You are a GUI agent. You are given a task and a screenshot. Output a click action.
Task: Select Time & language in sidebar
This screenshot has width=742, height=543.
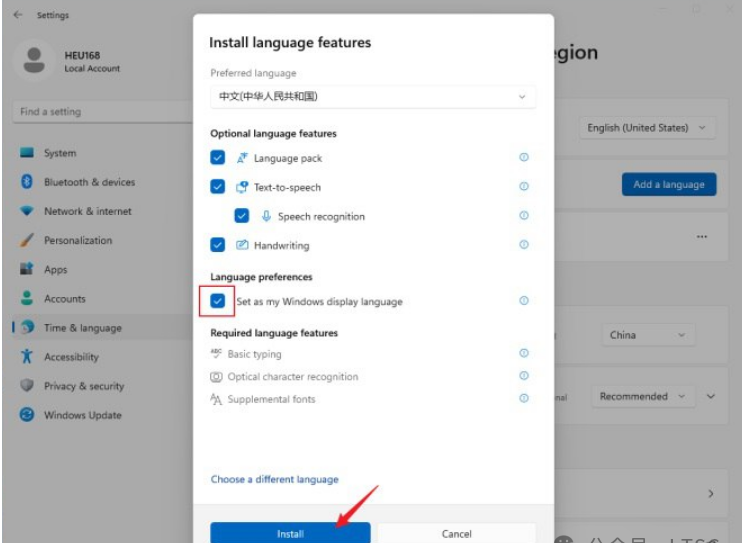[102, 328]
